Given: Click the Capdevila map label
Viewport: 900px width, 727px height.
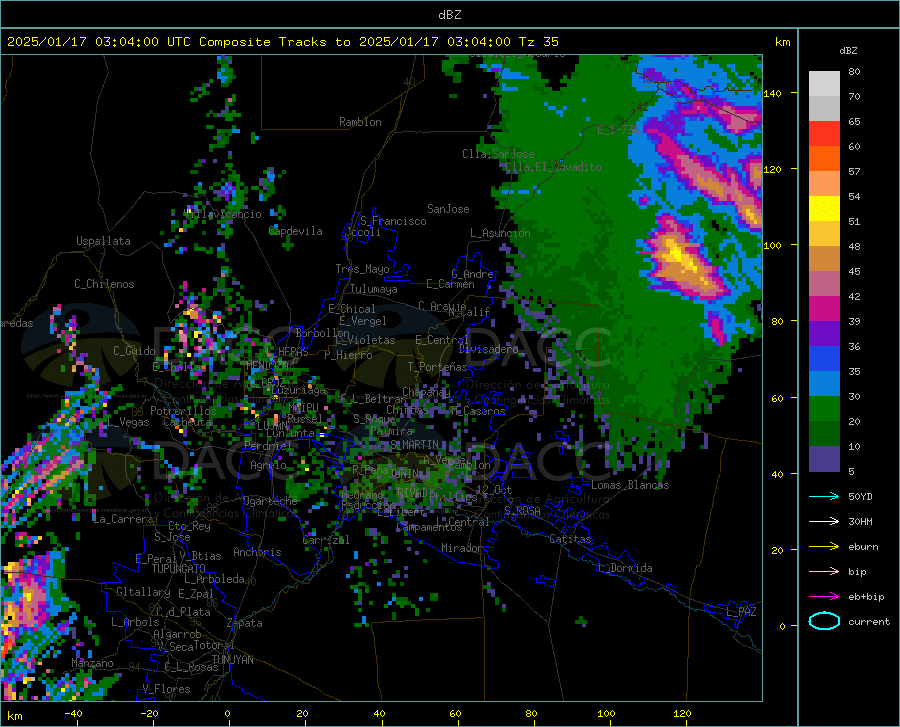Looking at the screenshot, I should pos(296,231).
